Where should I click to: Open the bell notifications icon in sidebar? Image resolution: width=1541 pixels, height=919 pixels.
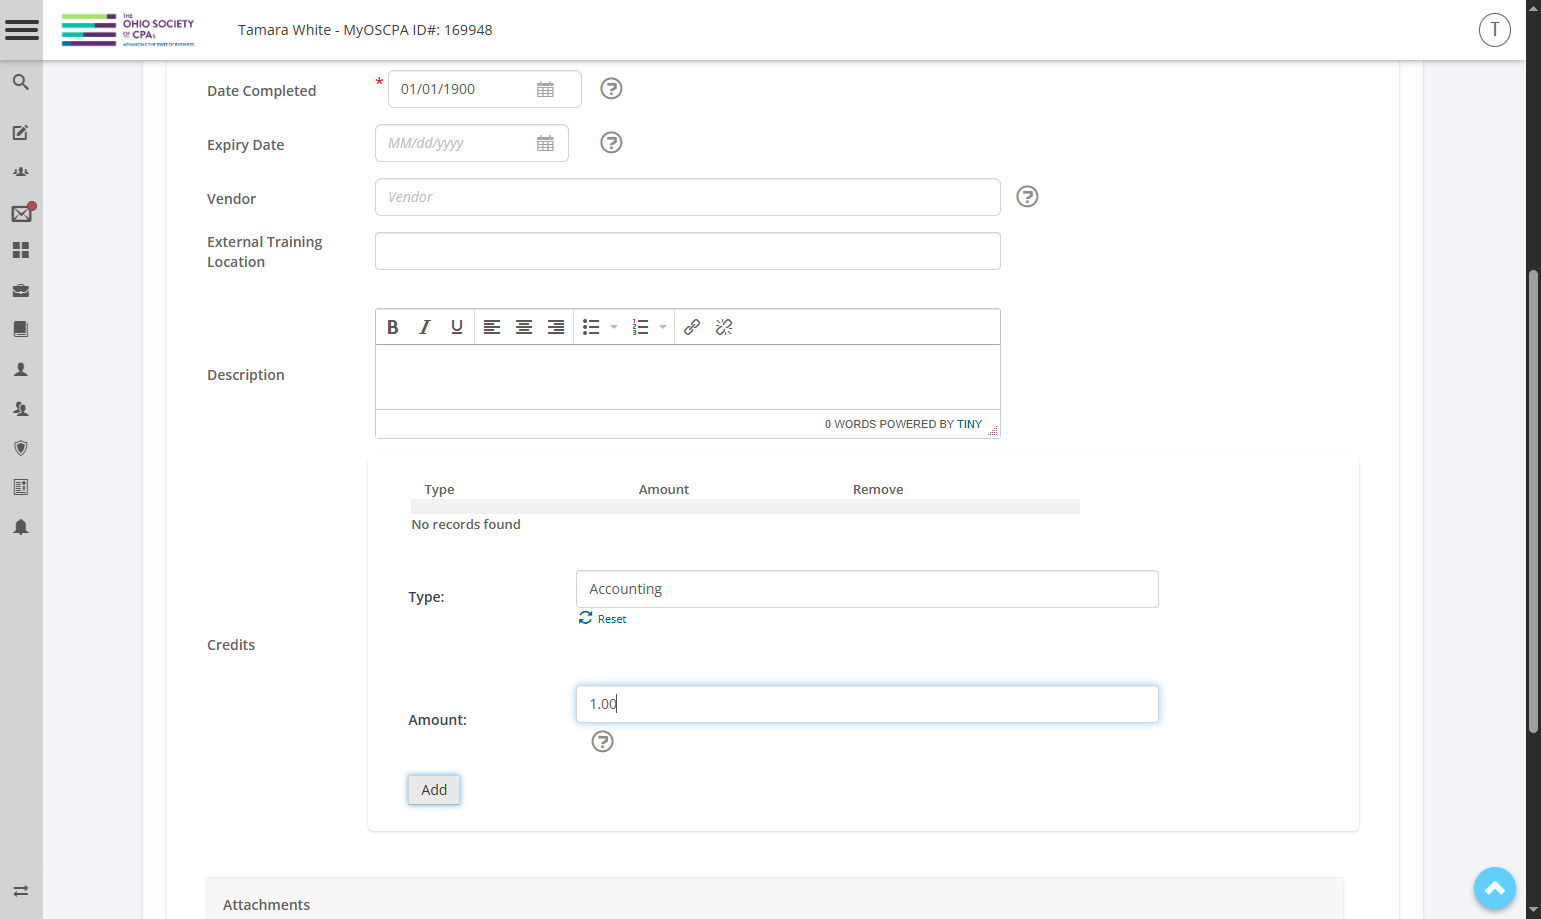click(x=20, y=527)
